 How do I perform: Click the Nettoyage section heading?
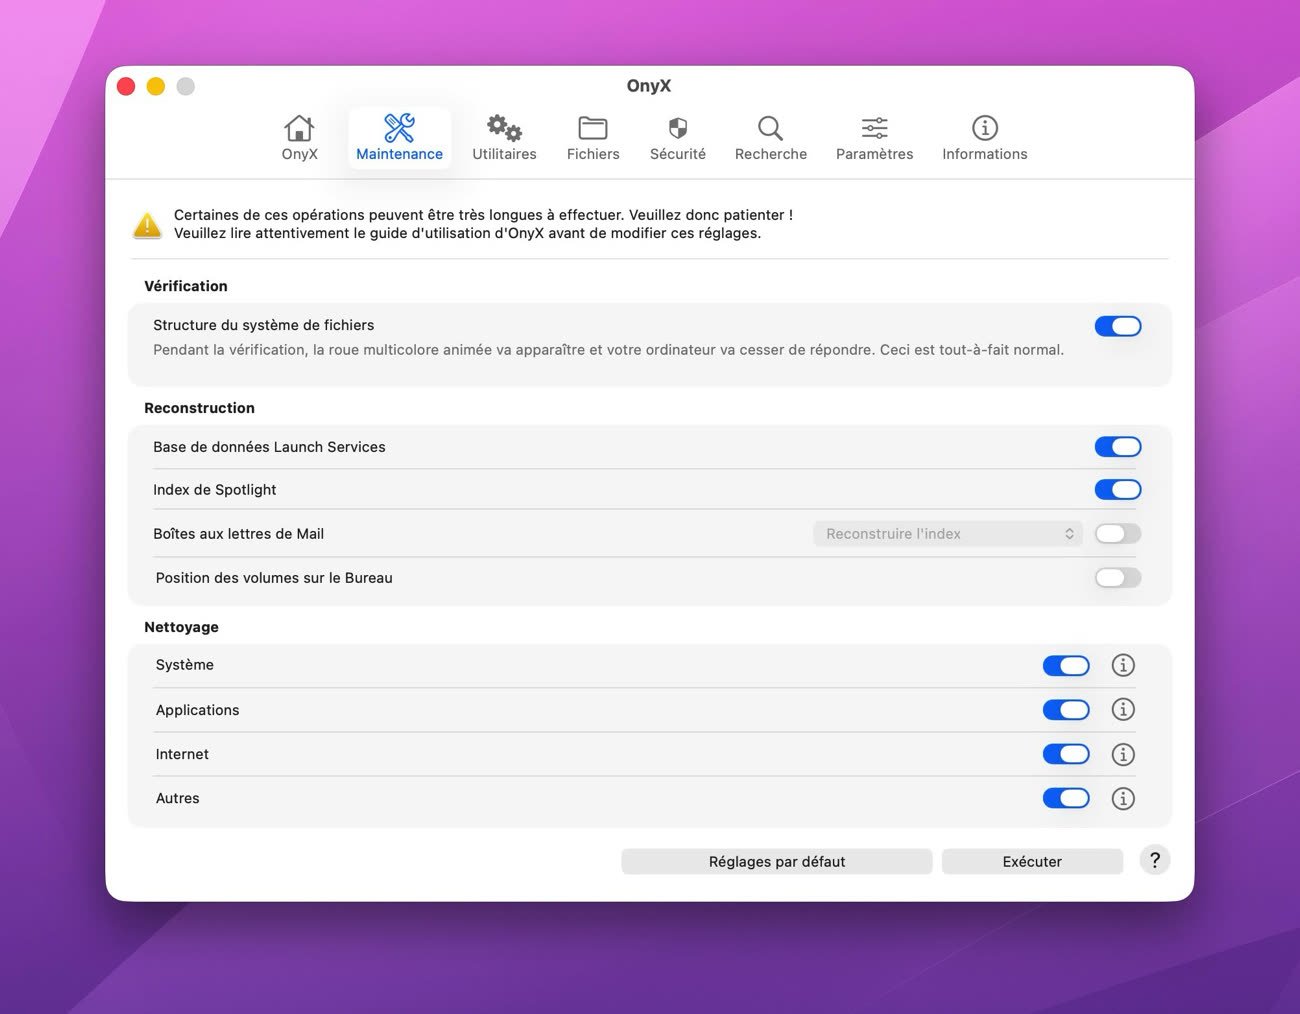(x=181, y=627)
